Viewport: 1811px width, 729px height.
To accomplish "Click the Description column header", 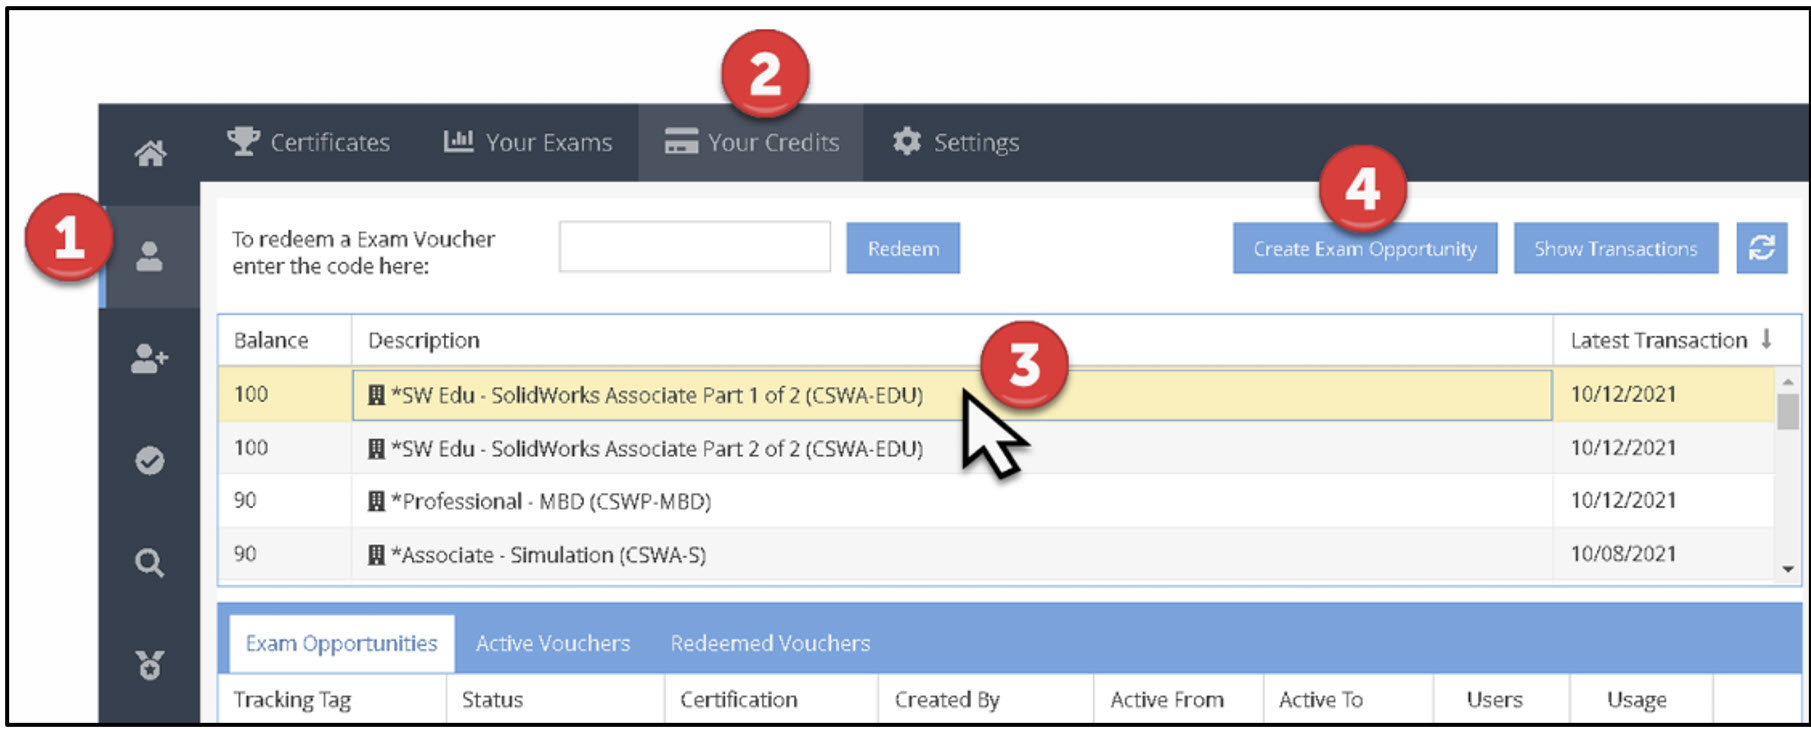I will (952, 340).
